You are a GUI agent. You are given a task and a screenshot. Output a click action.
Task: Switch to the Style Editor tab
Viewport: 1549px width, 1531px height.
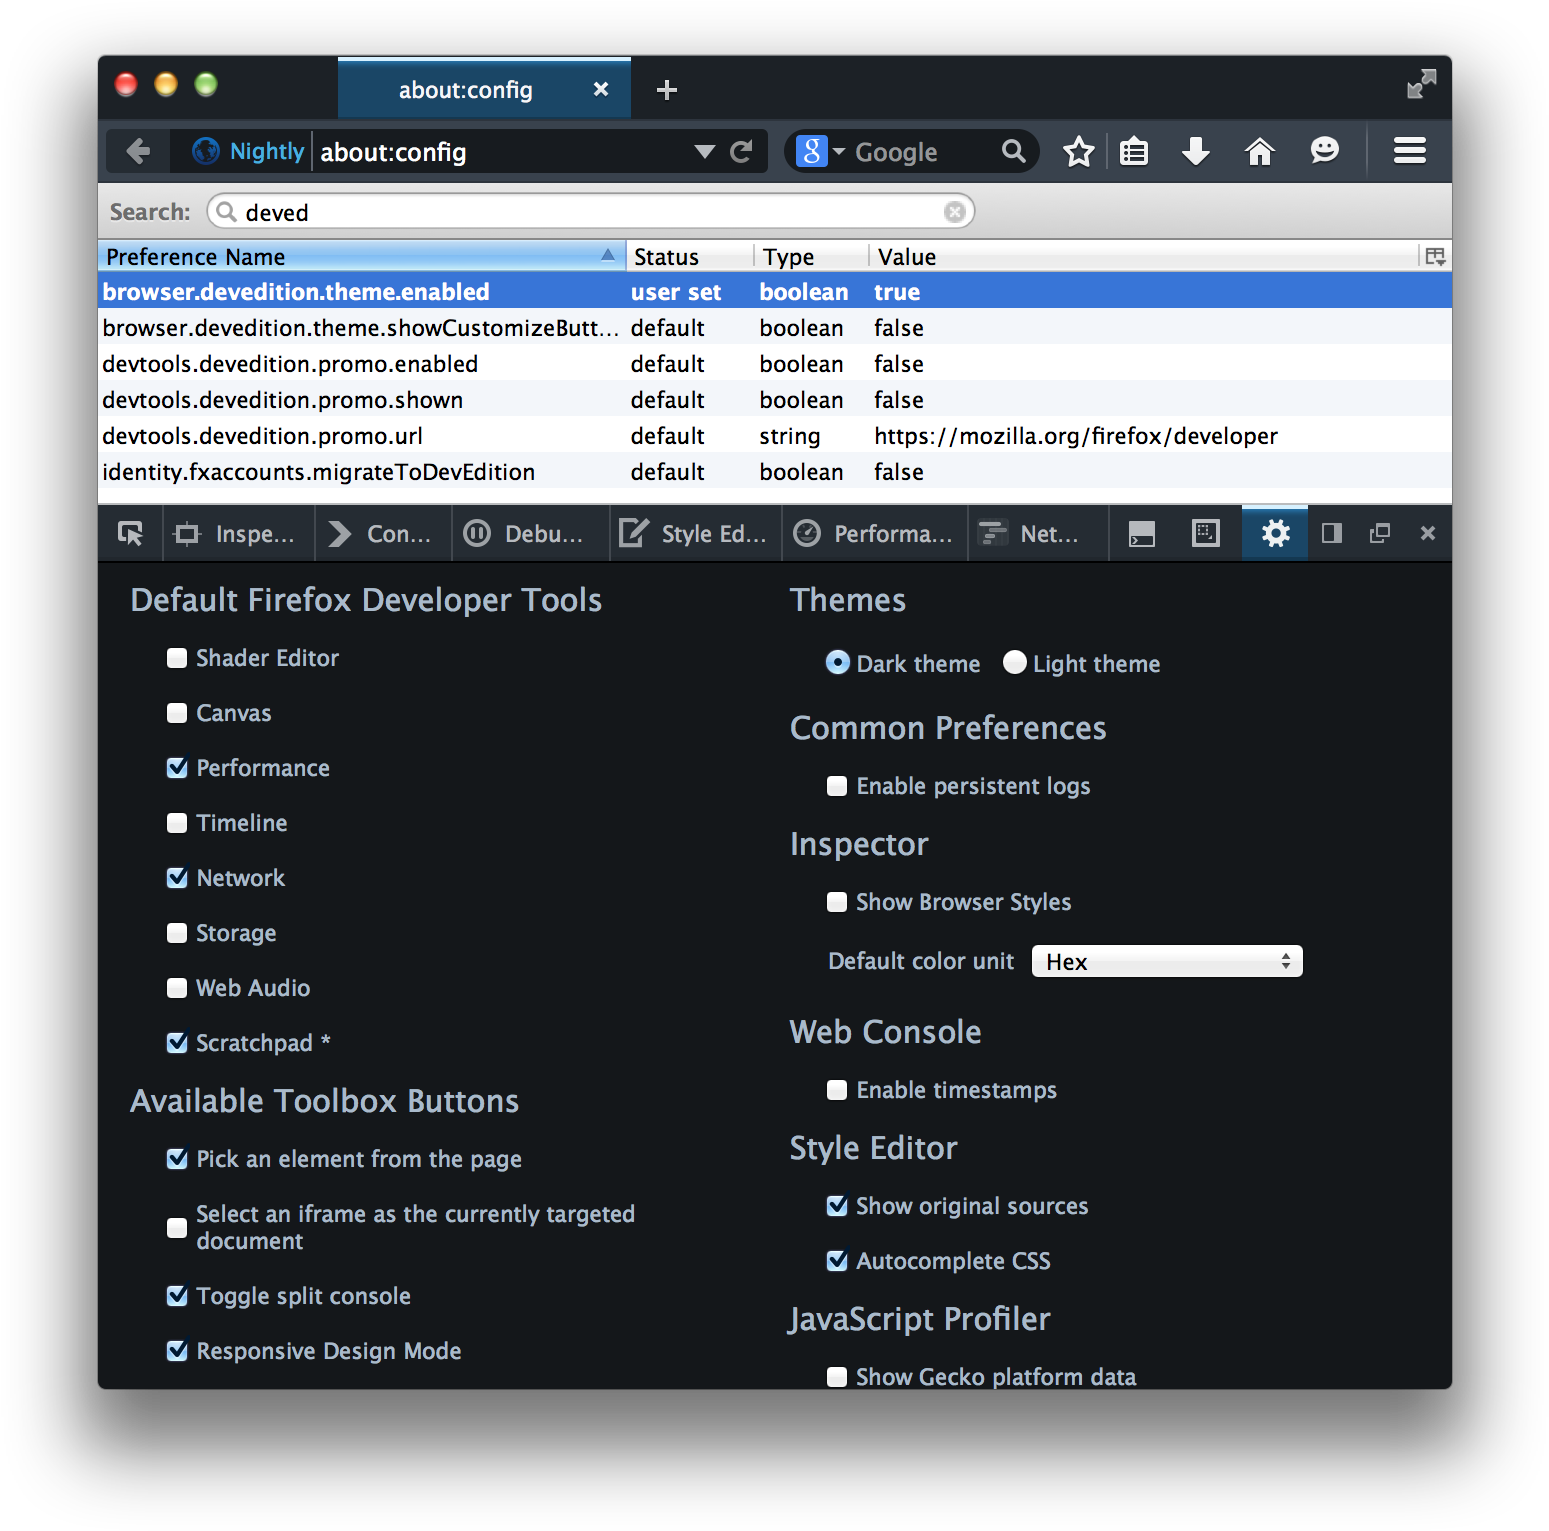point(695,533)
